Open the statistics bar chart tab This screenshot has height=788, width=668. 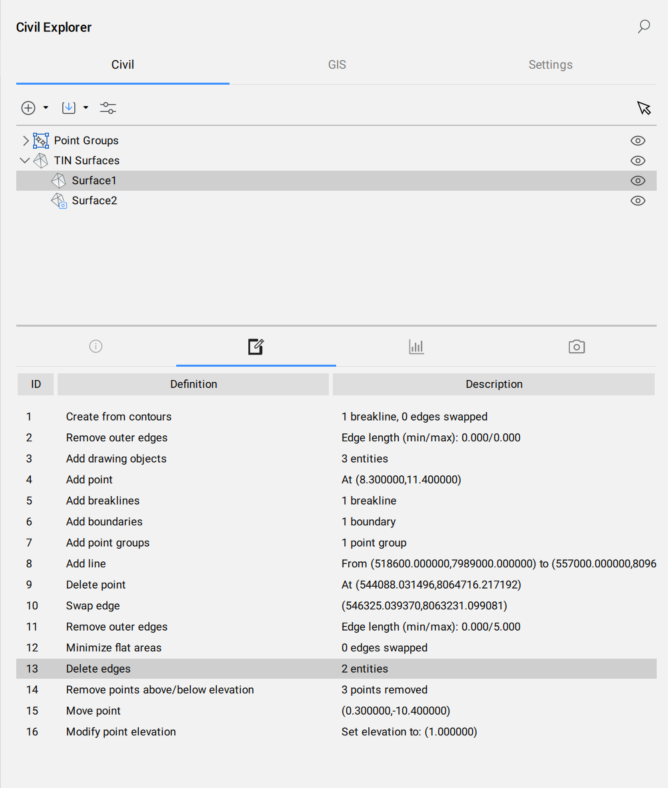pos(416,347)
